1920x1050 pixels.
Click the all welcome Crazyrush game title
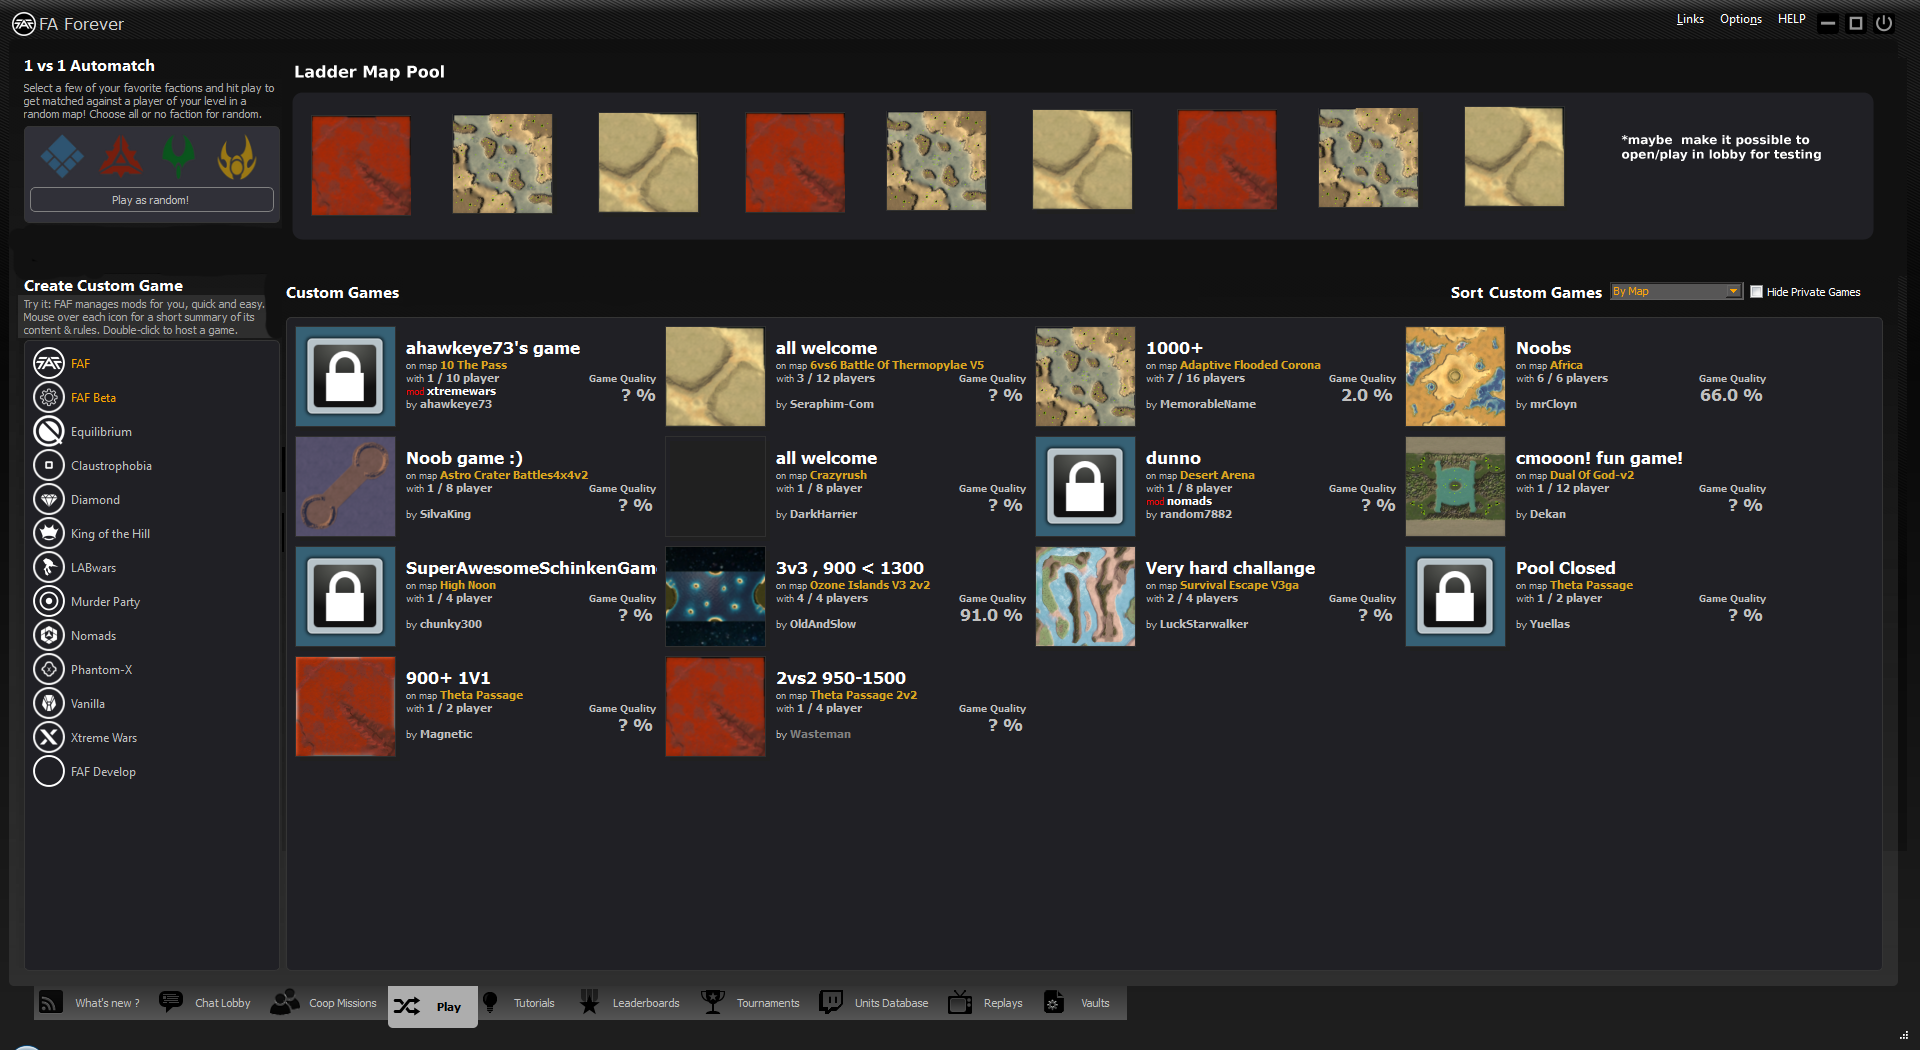pos(826,458)
